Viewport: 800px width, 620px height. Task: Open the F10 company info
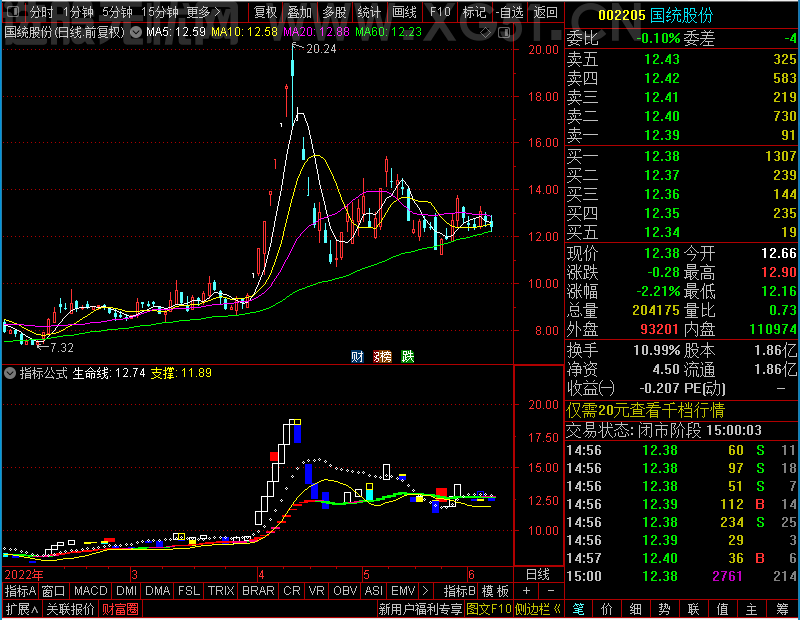click(440, 12)
